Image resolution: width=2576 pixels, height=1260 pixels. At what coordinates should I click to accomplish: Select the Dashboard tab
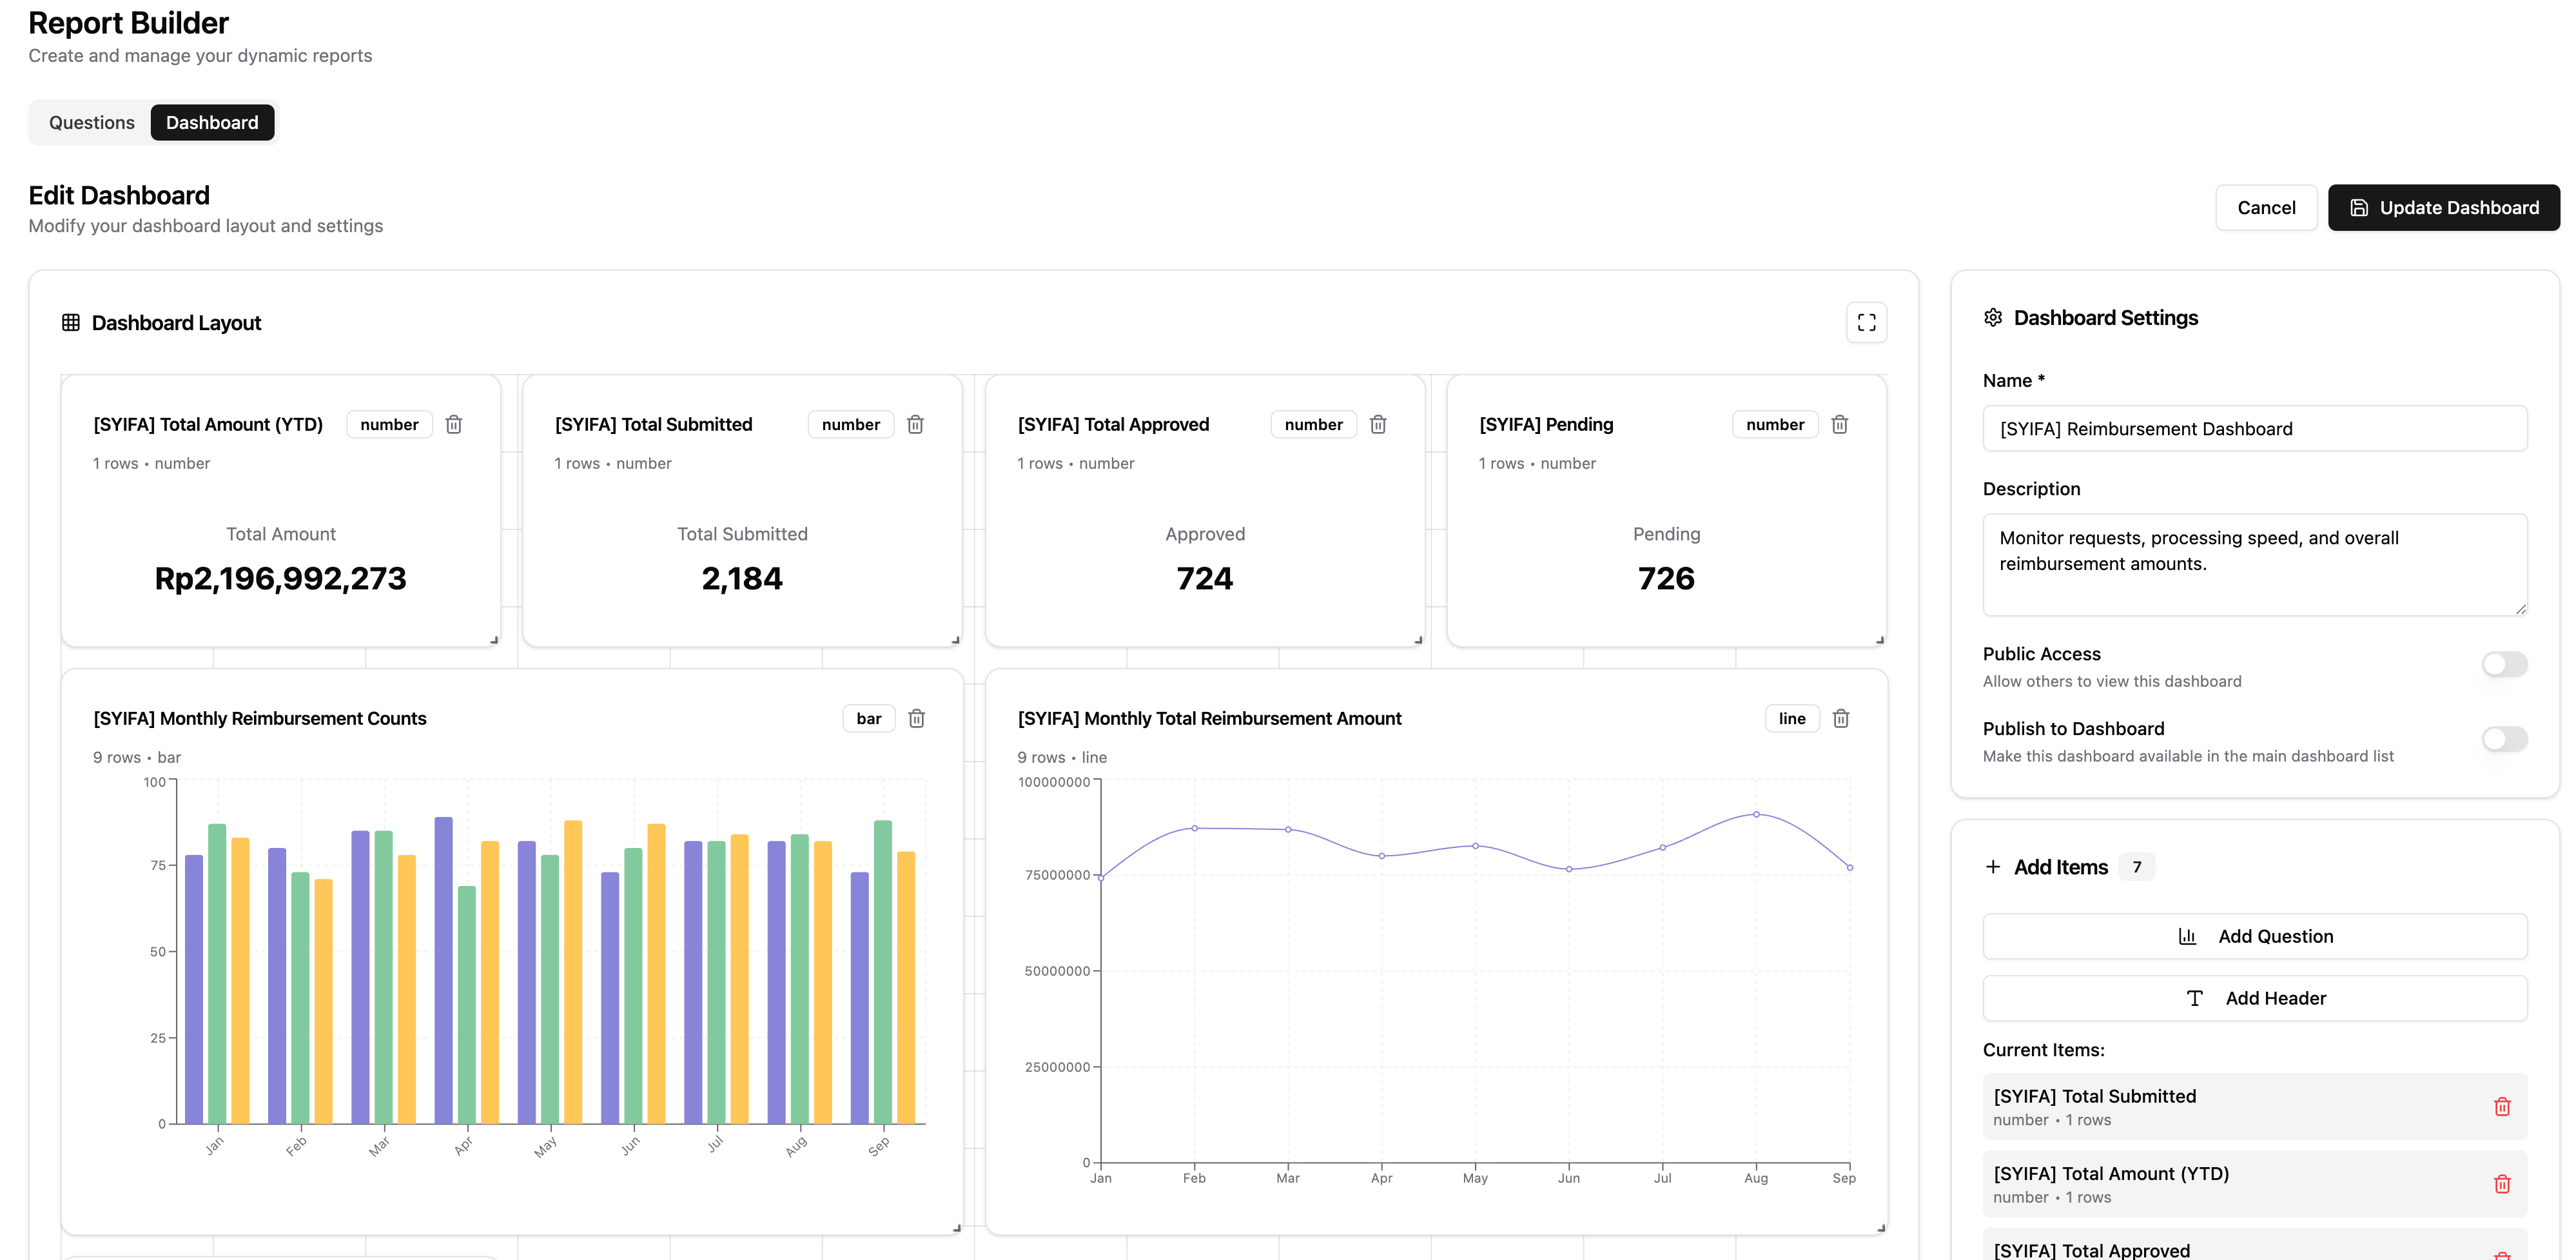click(212, 122)
